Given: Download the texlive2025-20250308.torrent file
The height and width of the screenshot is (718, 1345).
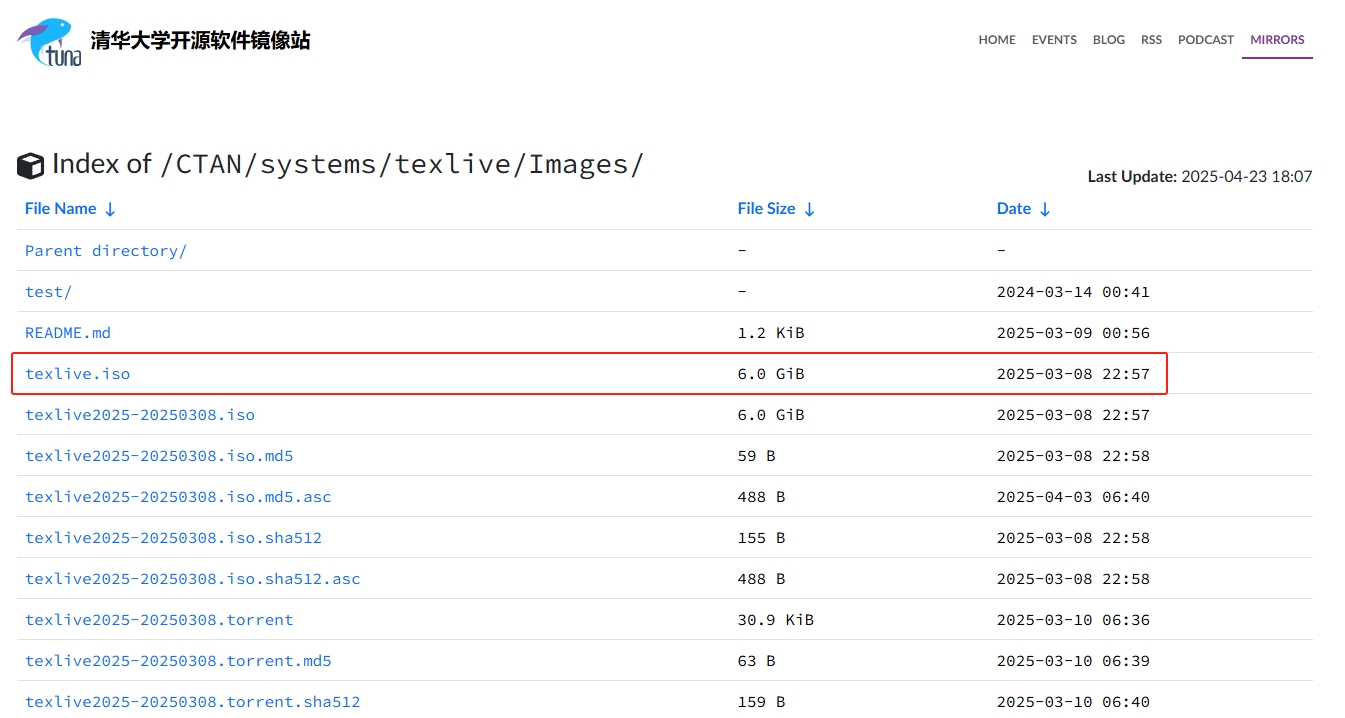Looking at the screenshot, I should pos(159,620).
